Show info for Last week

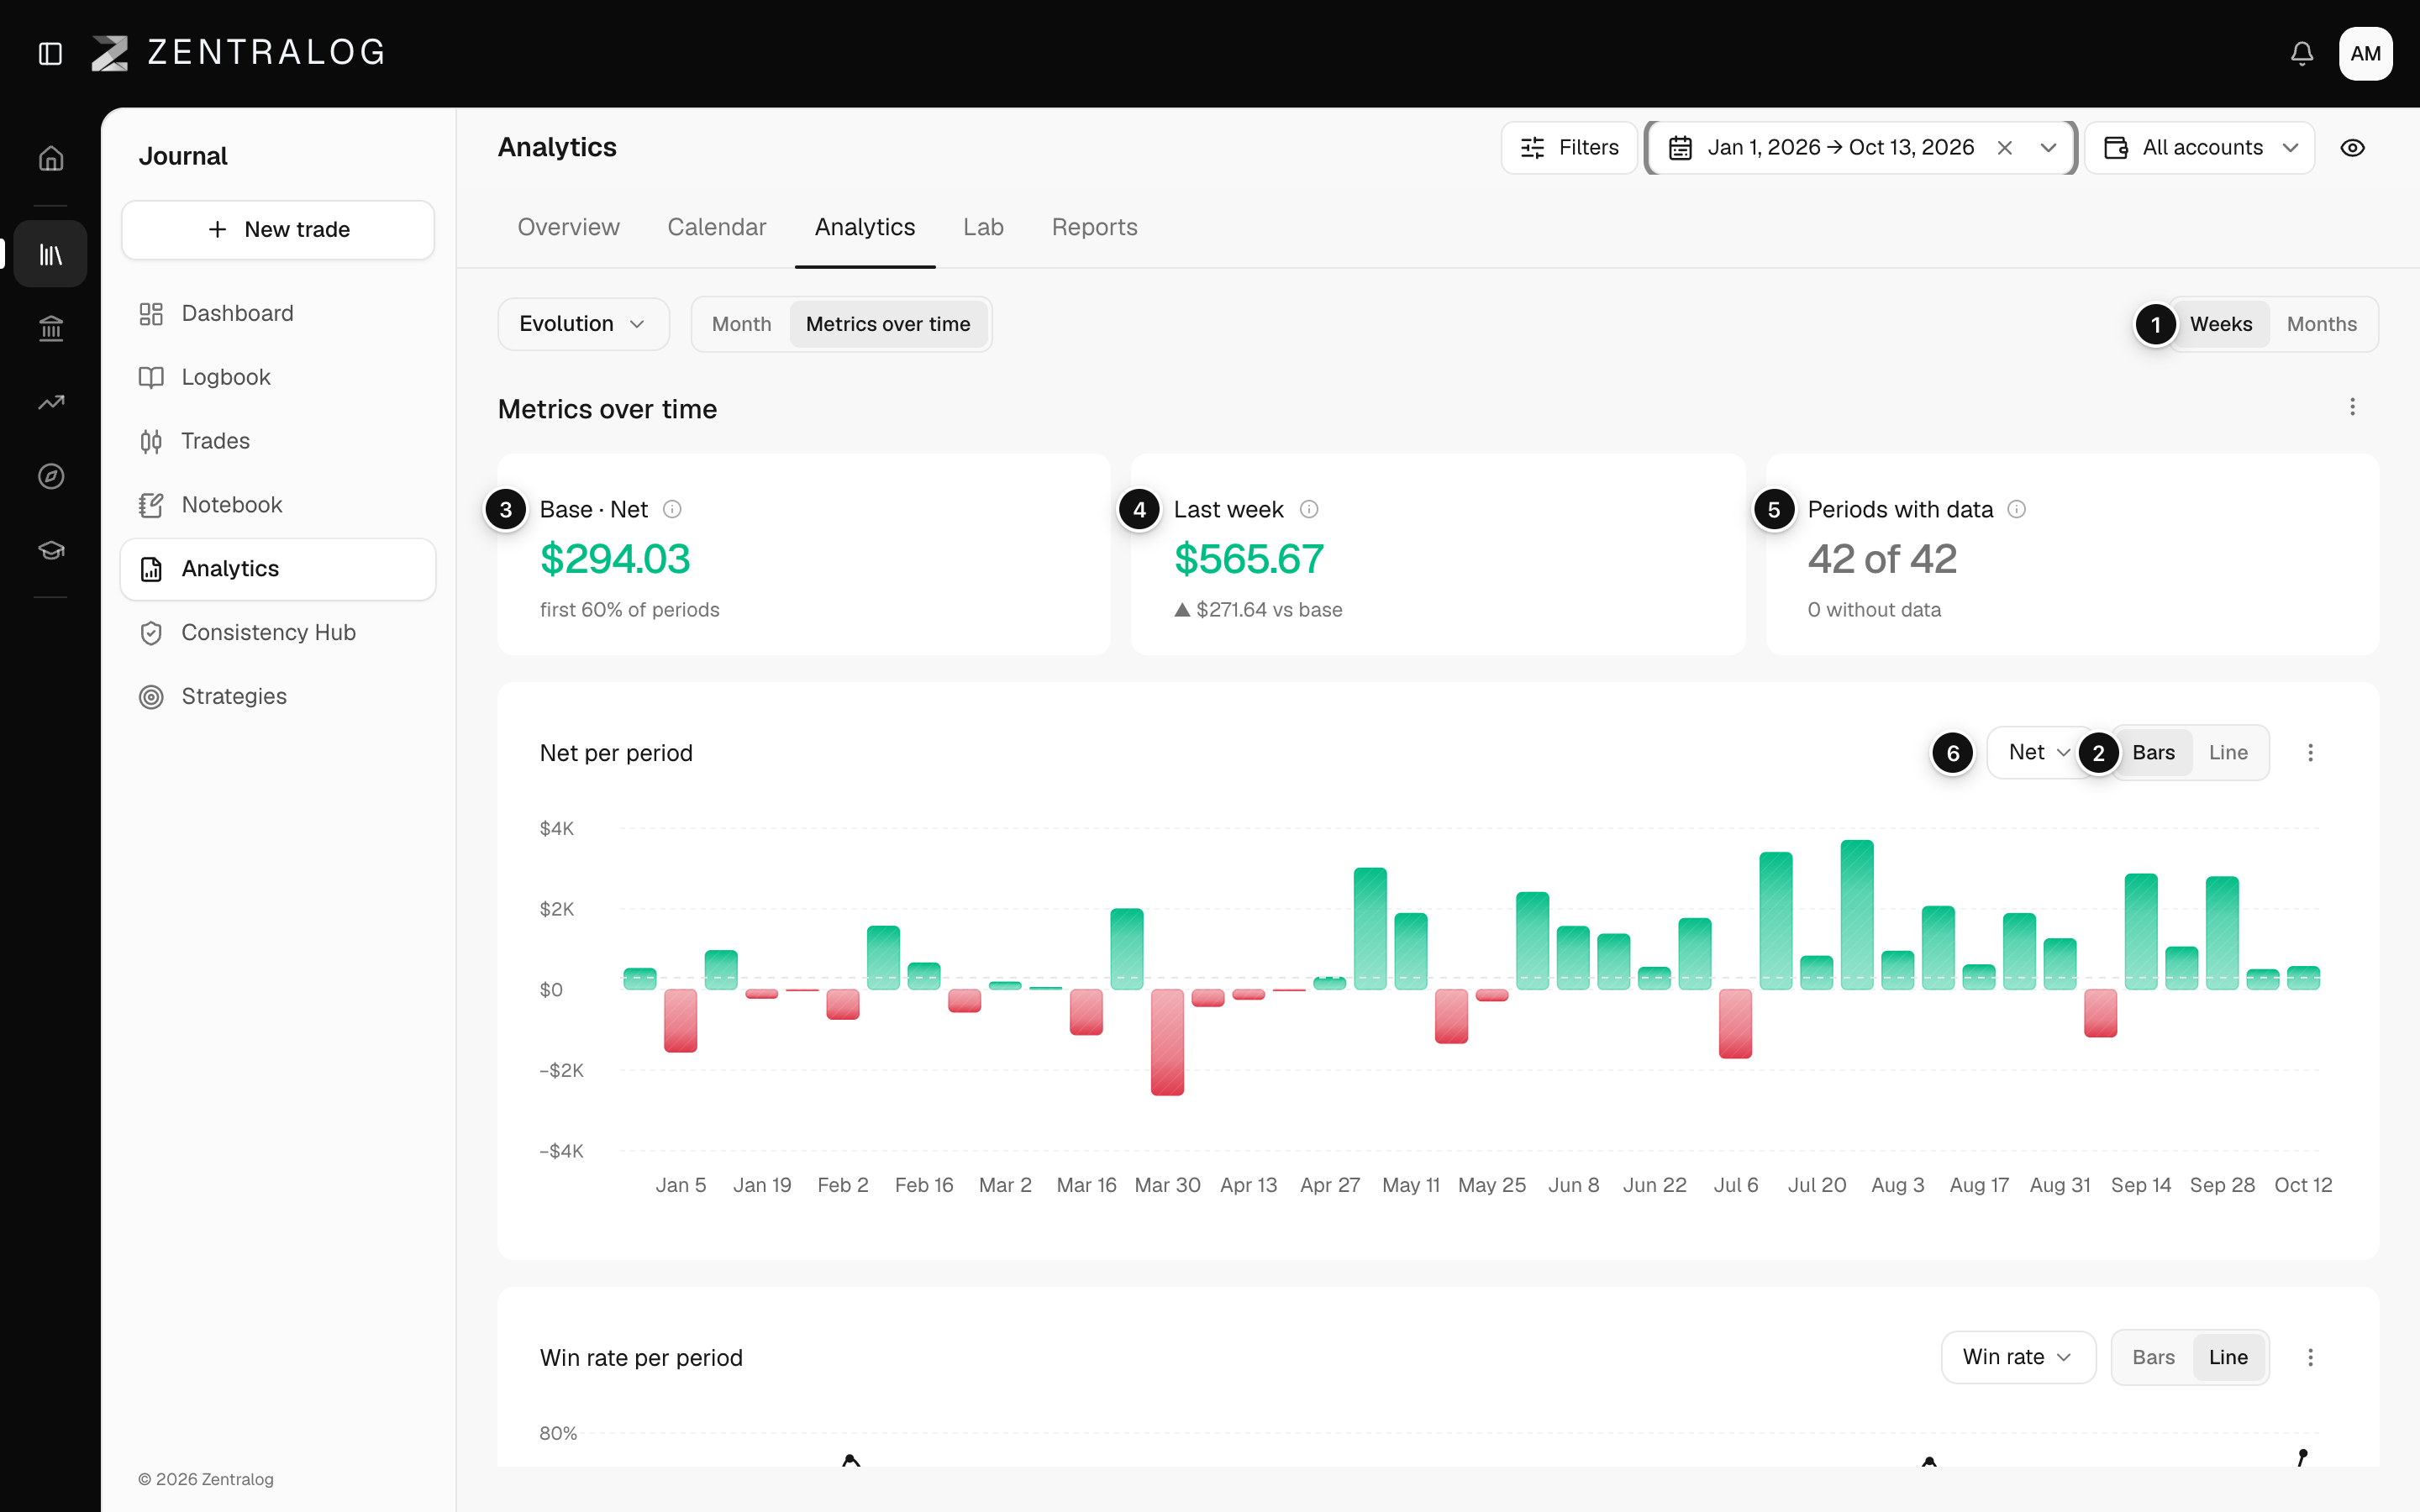click(1309, 510)
